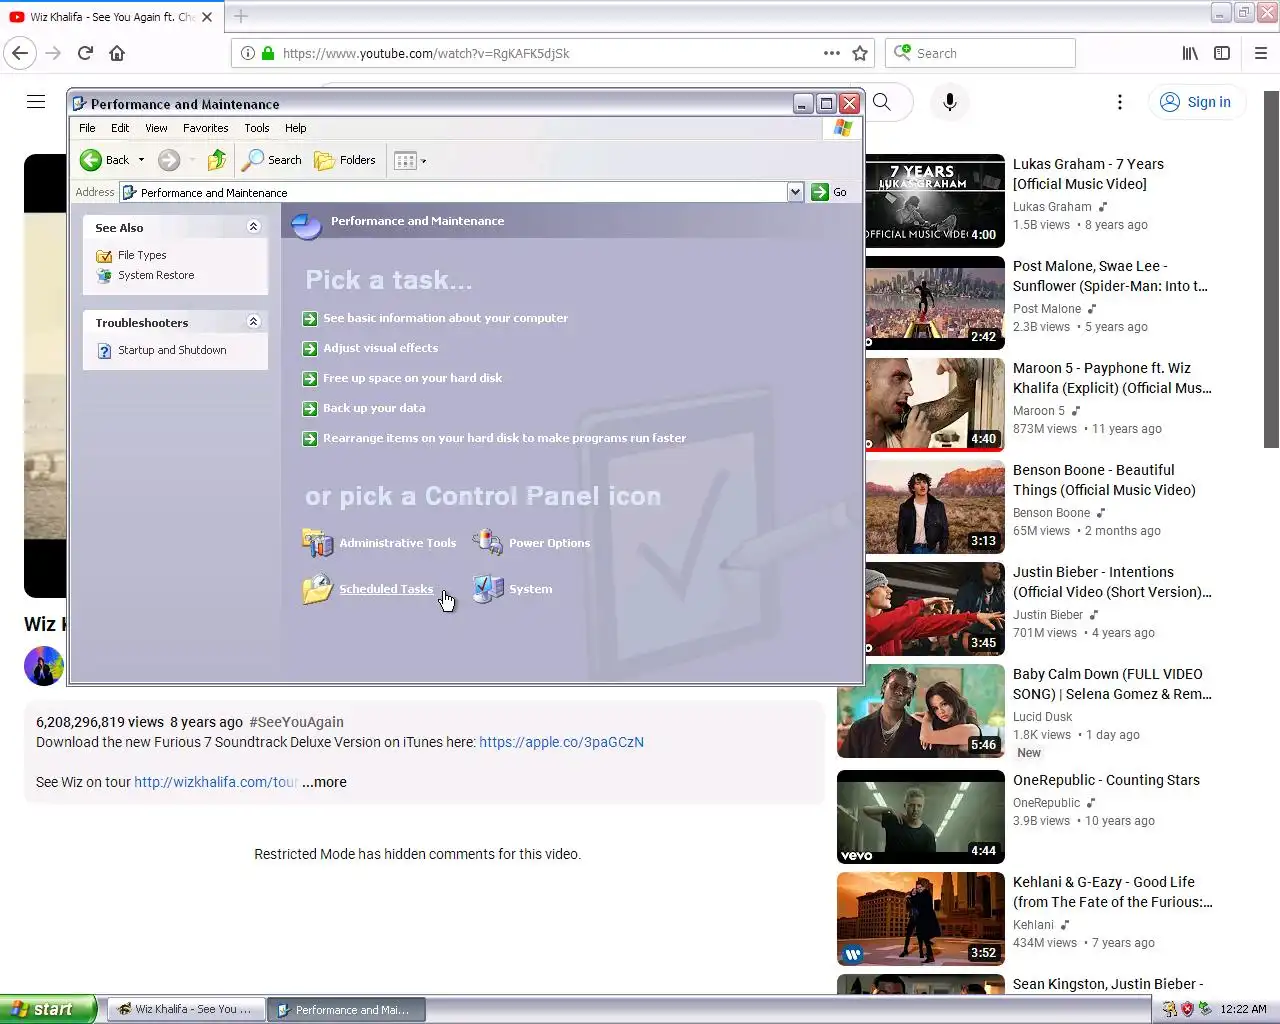Switch to Performance and Maintenance taskbar item

click(346, 1010)
